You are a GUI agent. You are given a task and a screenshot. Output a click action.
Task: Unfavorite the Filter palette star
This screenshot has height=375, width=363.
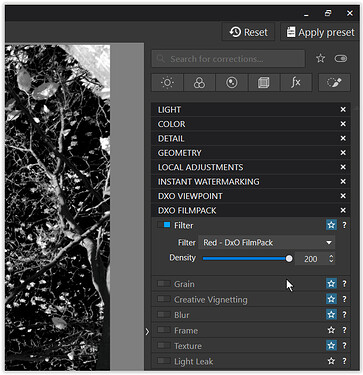coord(331,225)
